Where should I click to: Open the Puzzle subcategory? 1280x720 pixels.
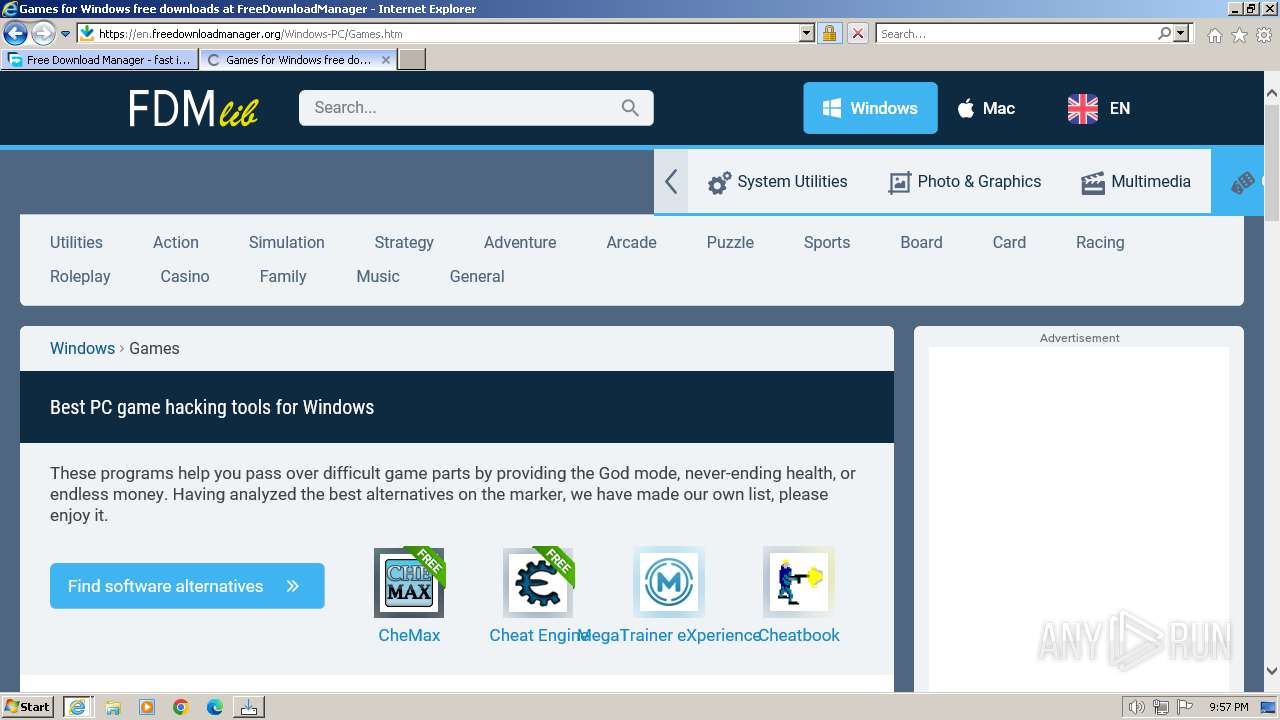click(730, 242)
